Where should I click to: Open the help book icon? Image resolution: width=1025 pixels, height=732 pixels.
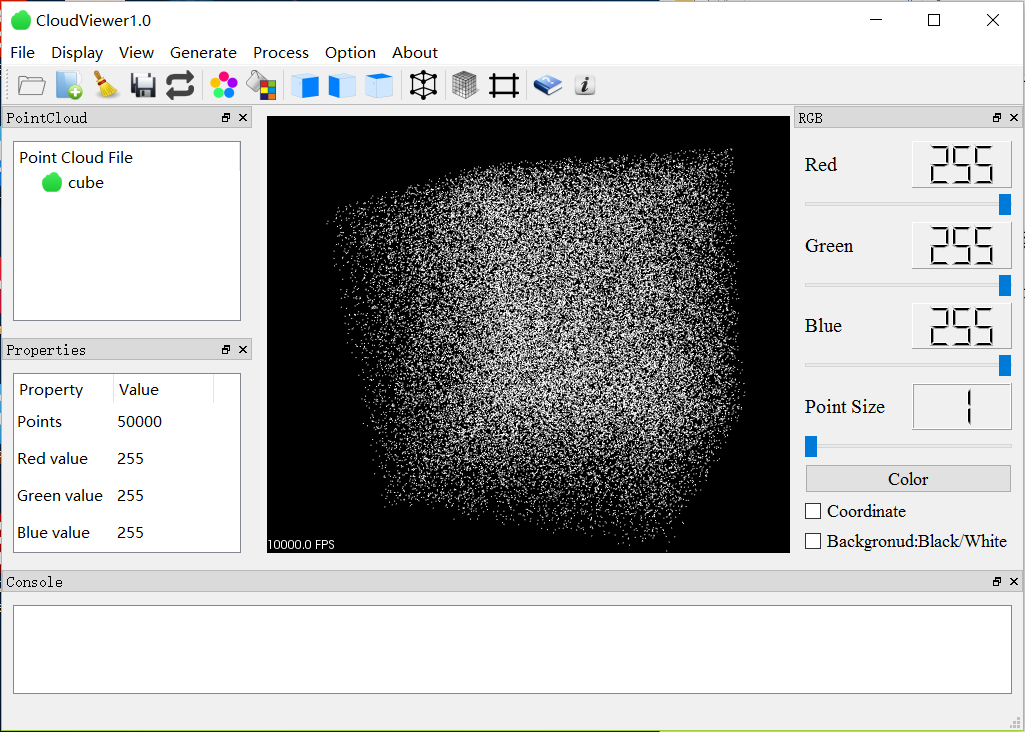tap(547, 85)
